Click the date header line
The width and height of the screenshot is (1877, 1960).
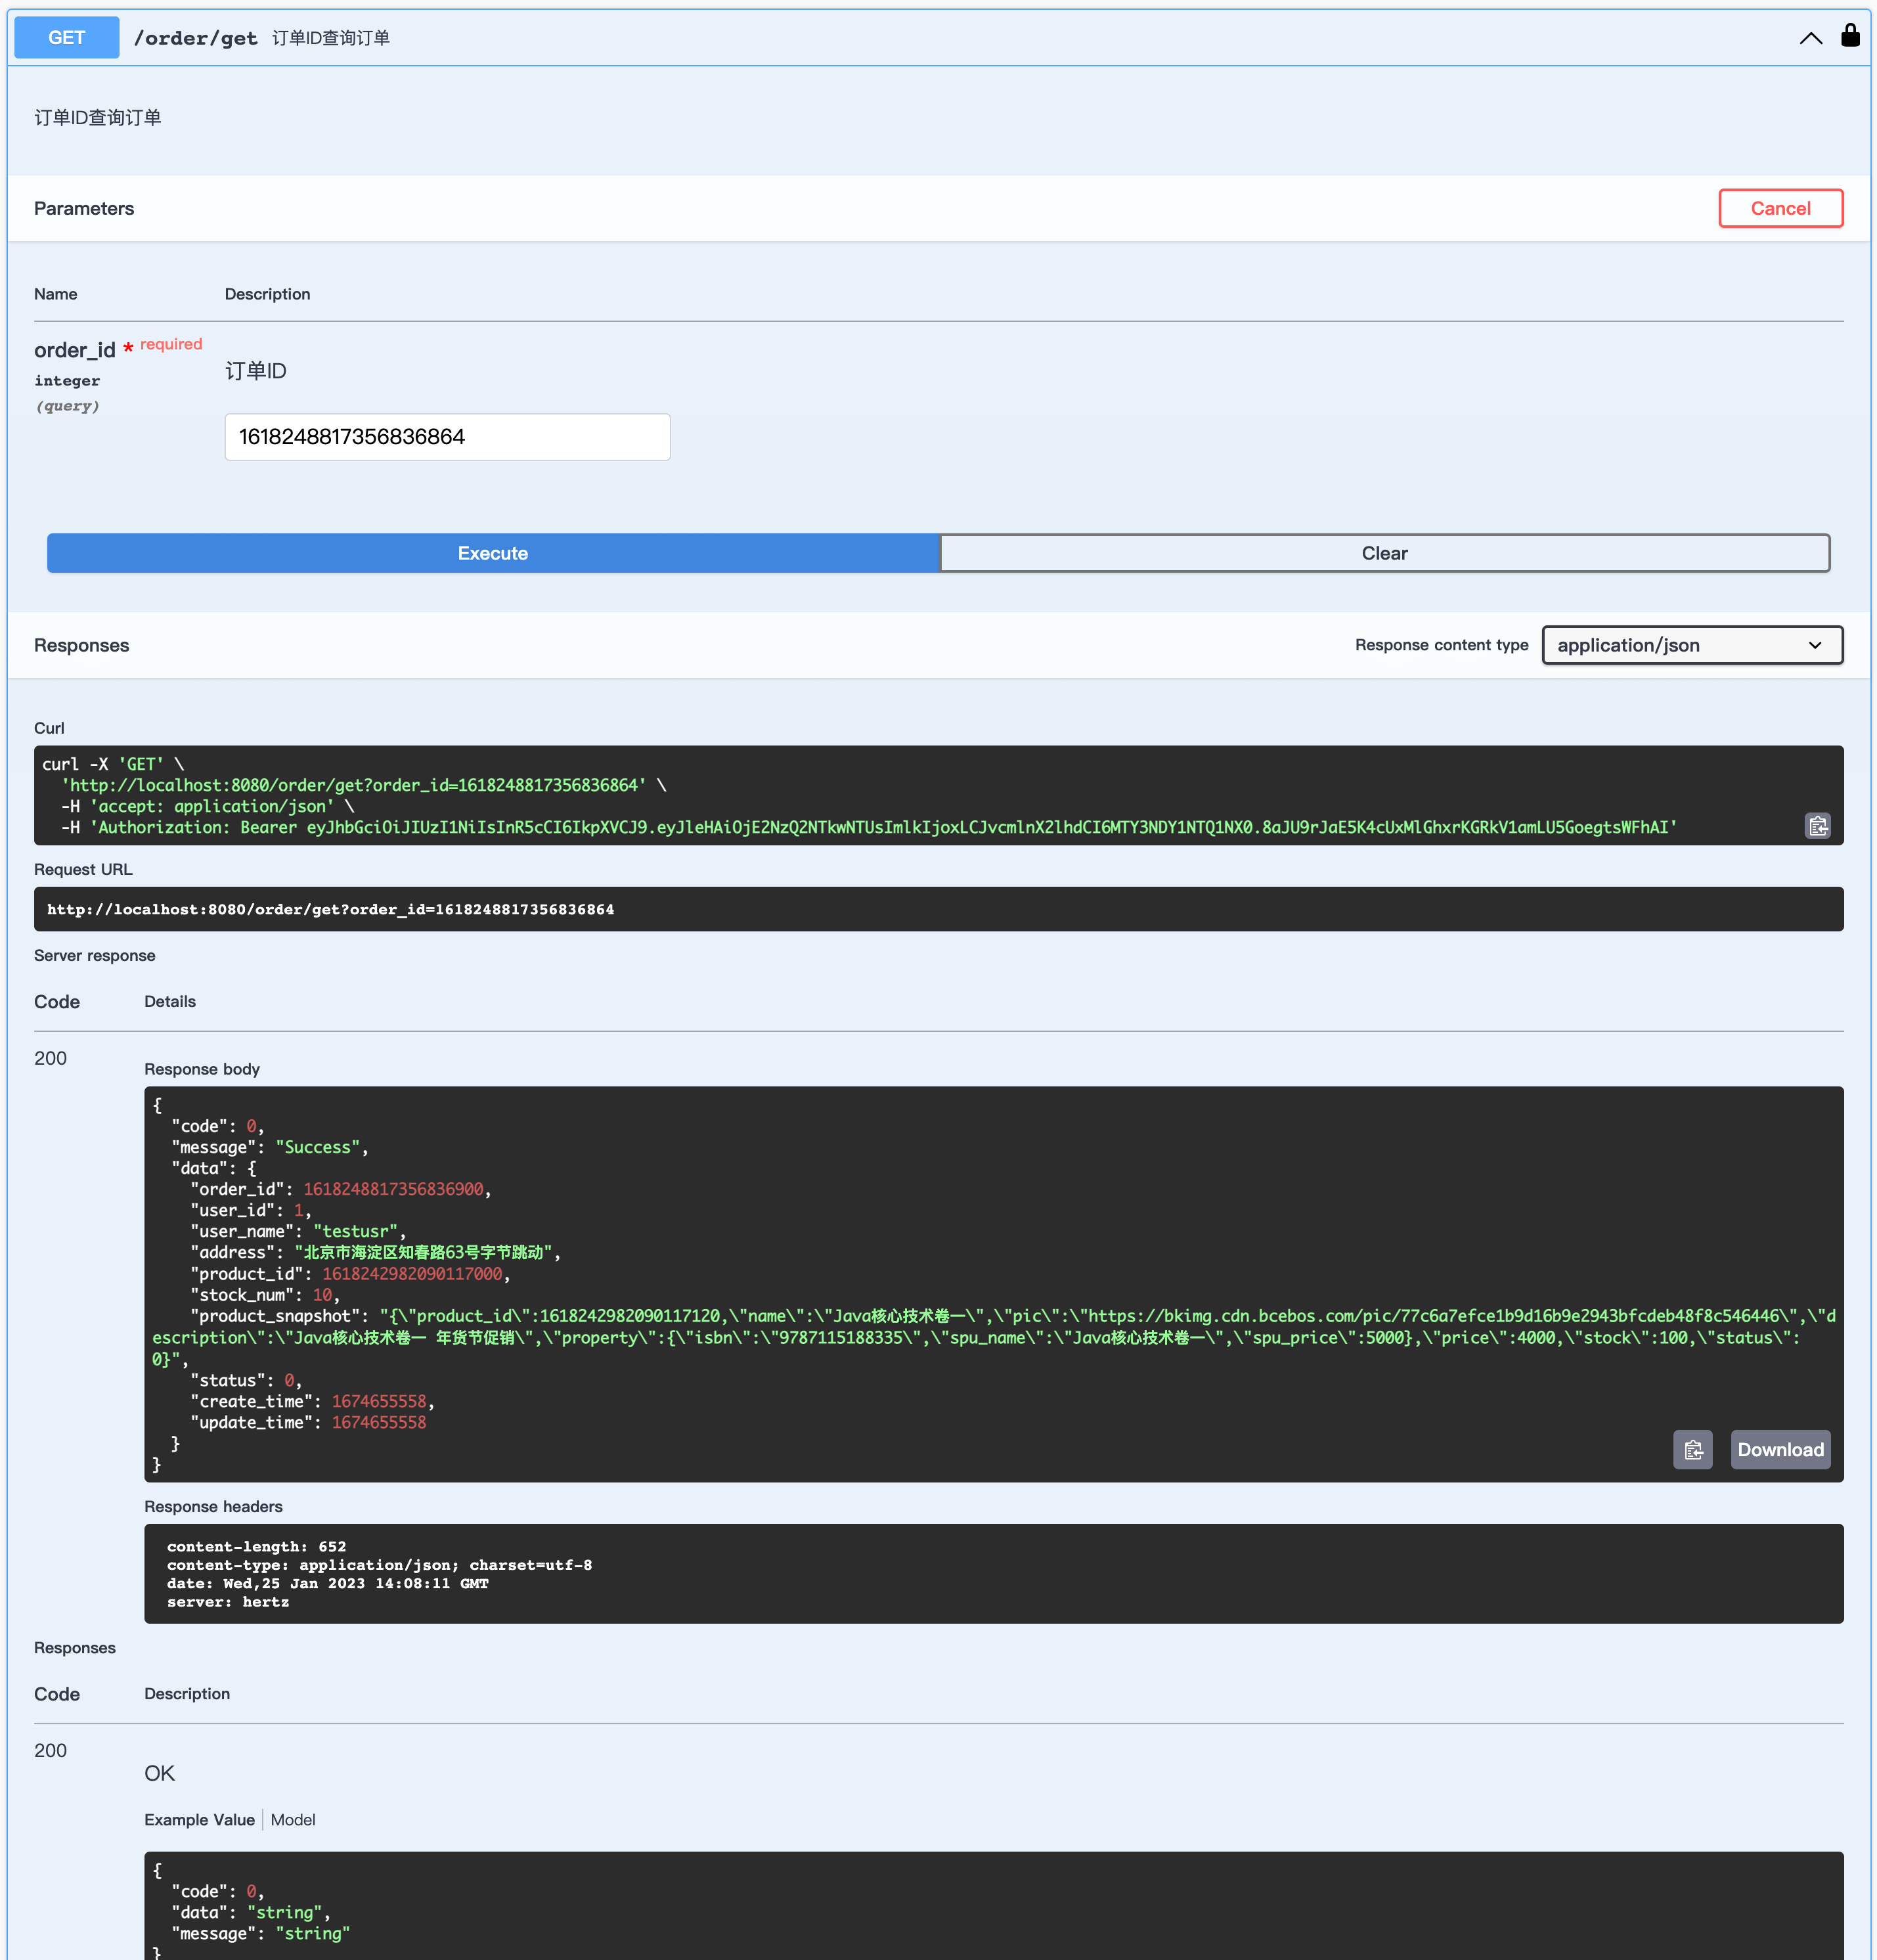328,1583
